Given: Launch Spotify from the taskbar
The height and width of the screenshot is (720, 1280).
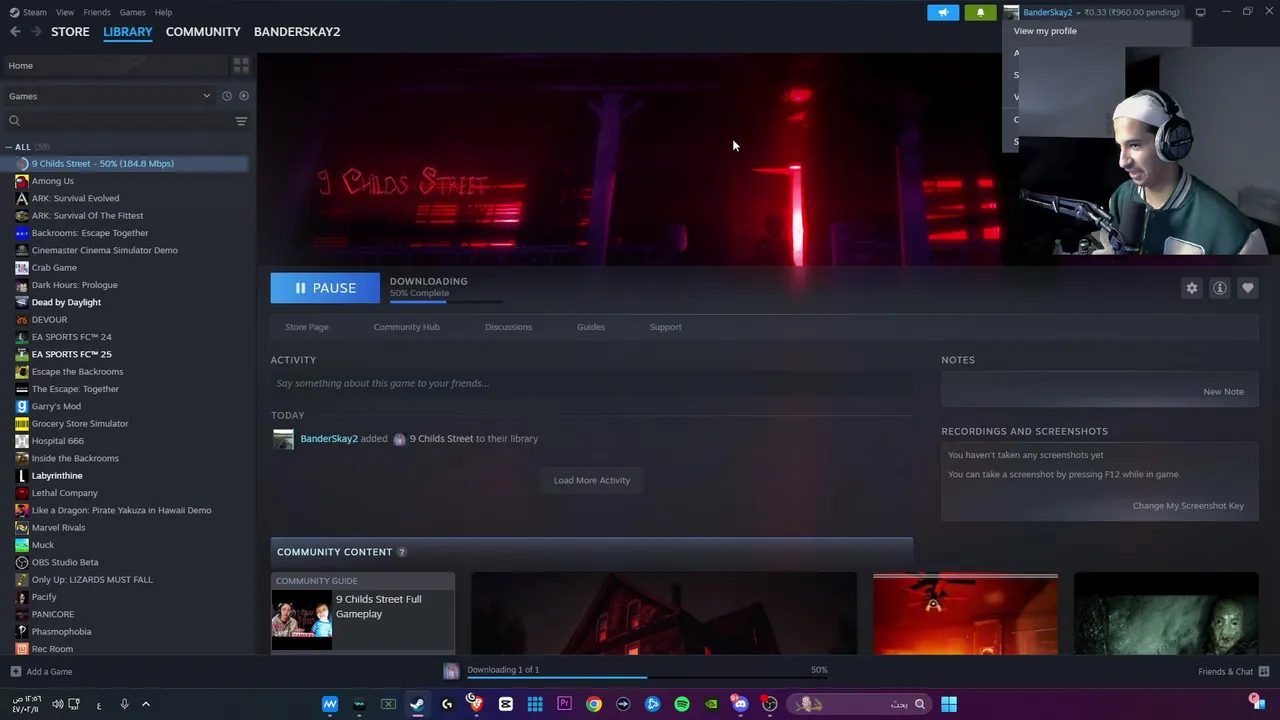Looking at the screenshot, I should click(682, 704).
